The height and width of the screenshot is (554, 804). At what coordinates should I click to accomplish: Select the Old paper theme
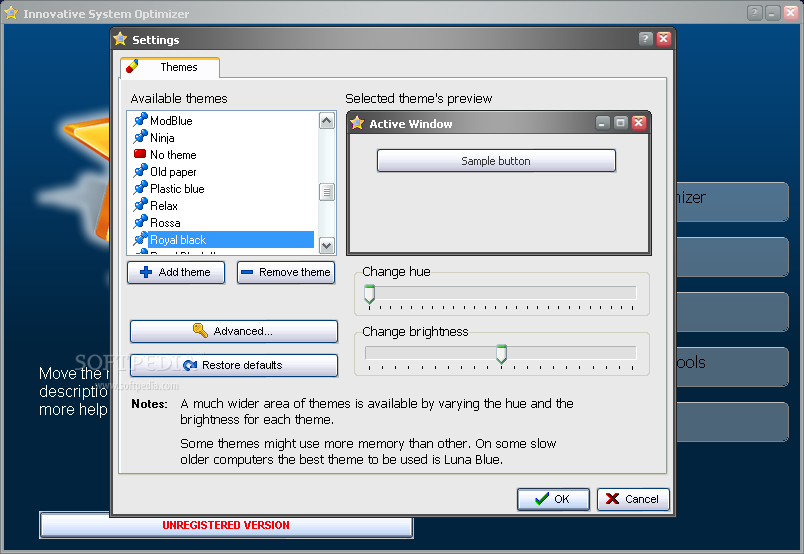pyautogui.click(x=173, y=172)
